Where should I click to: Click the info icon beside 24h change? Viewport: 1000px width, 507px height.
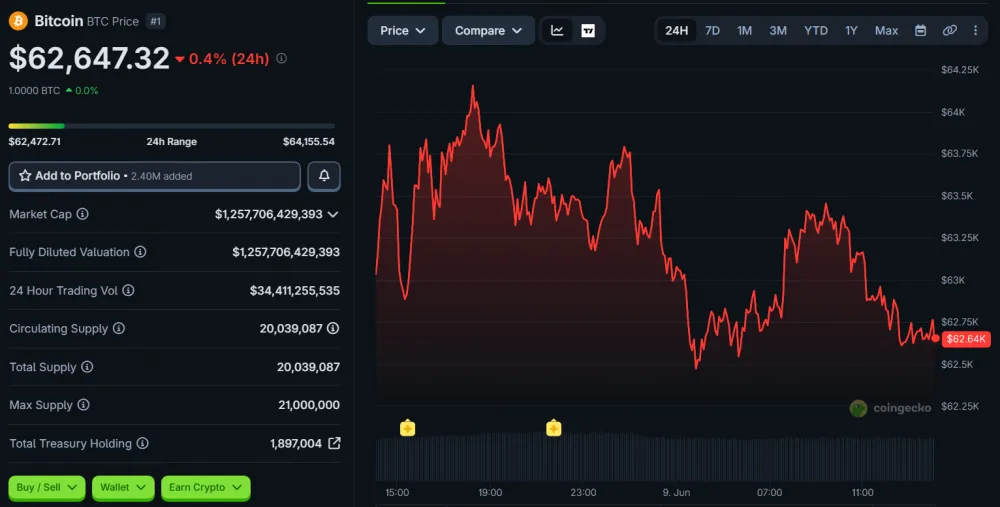pyautogui.click(x=281, y=58)
